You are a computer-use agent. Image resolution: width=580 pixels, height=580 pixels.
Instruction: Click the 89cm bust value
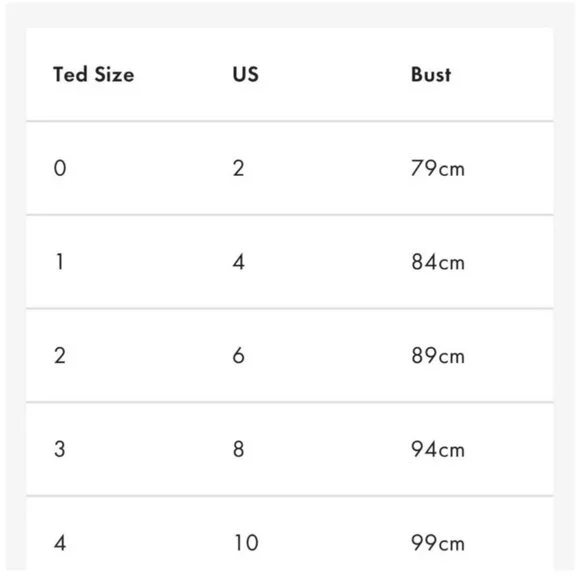click(x=438, y=355)
